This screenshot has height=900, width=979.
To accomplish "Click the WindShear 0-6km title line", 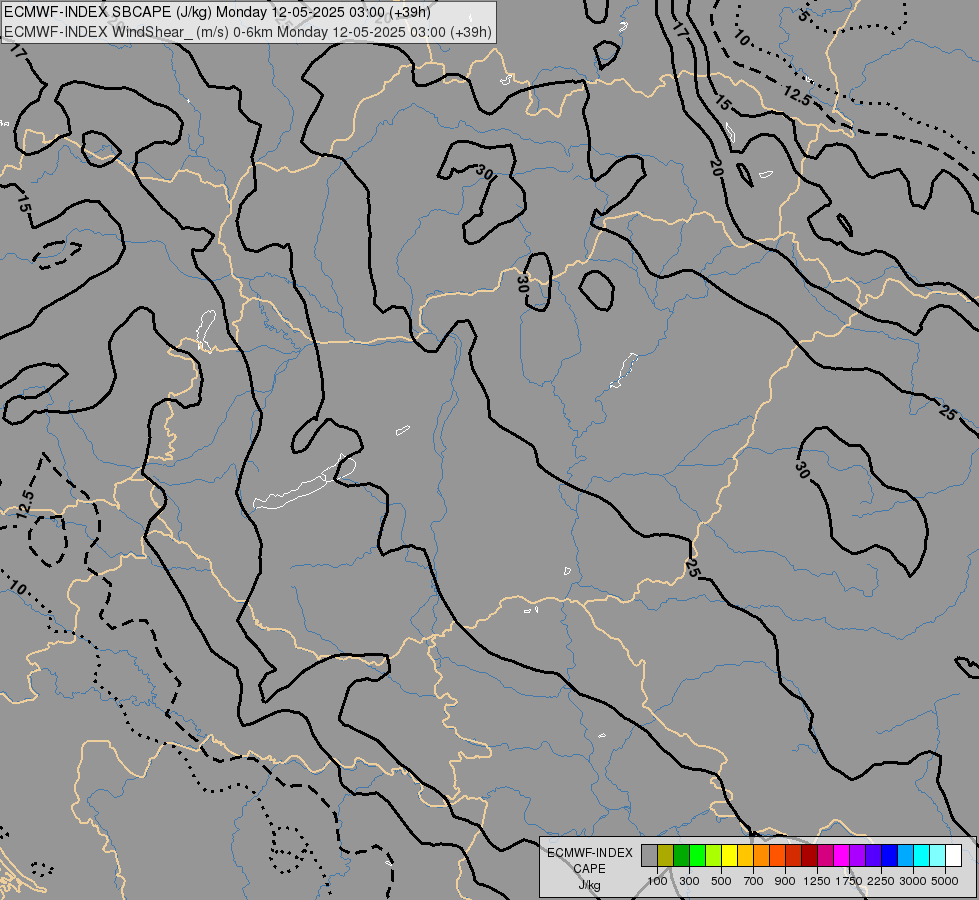I will click(x=248, y=32).
